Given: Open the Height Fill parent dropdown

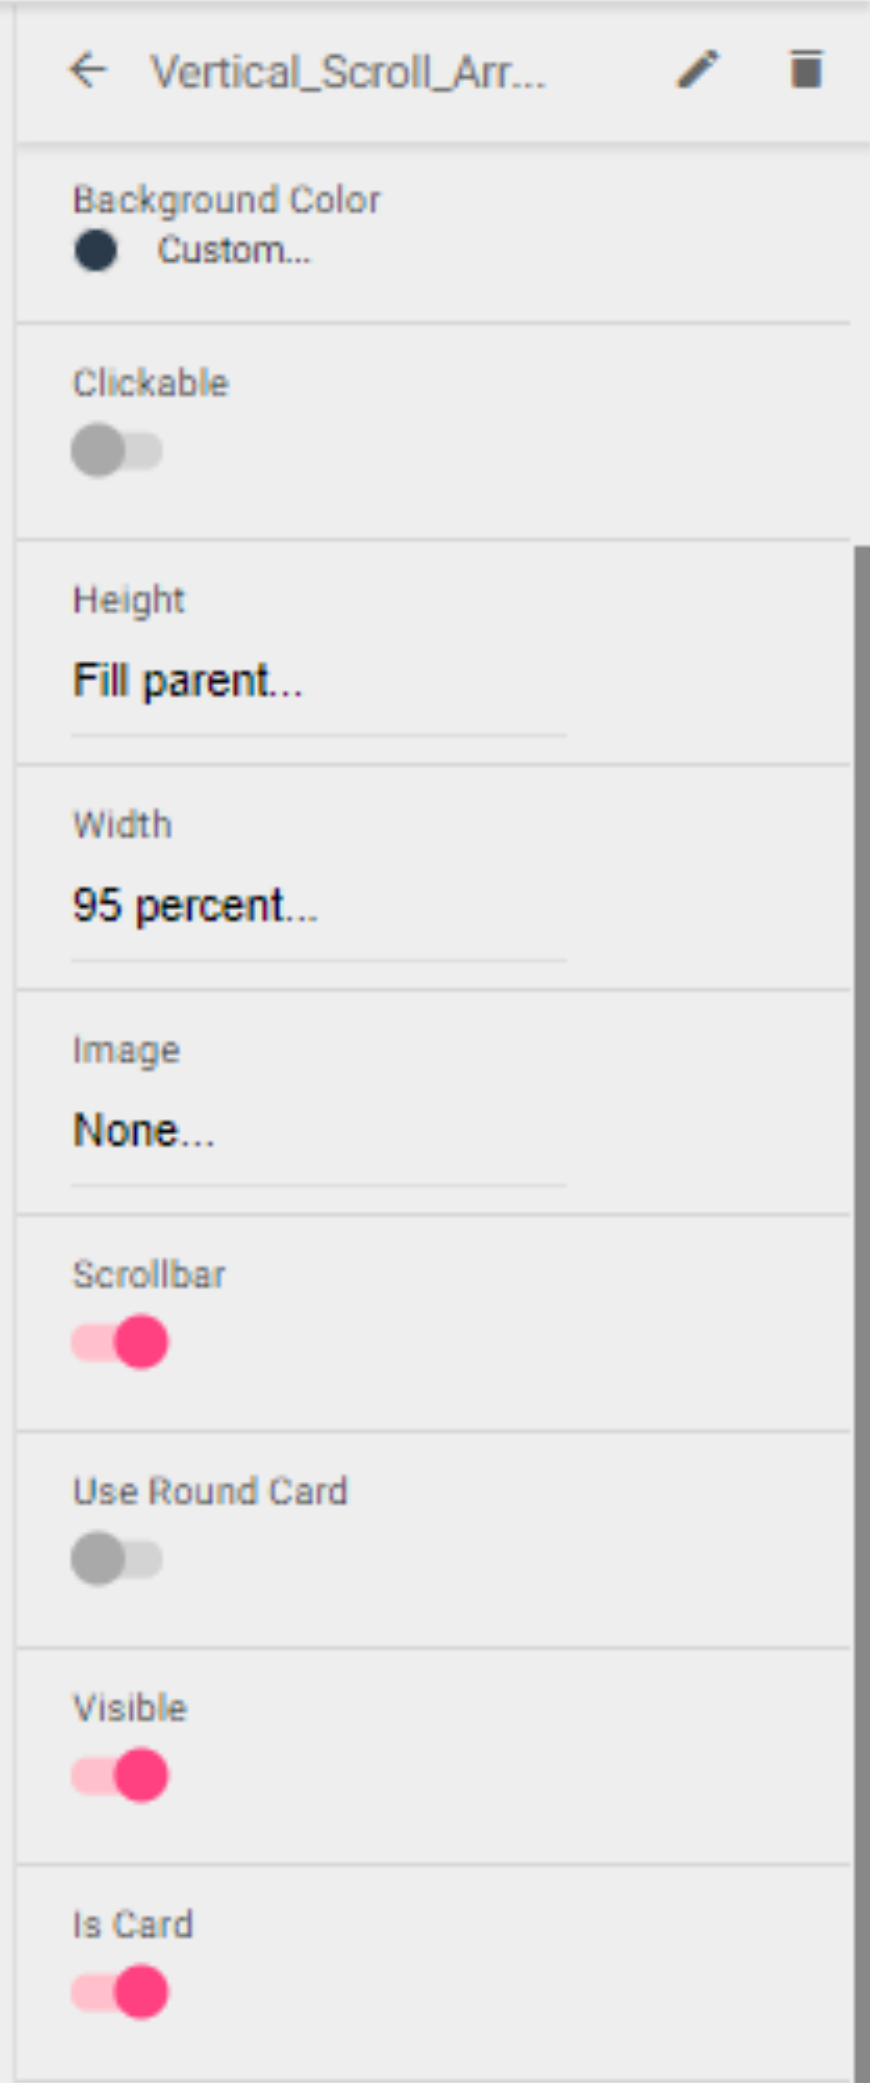Looking at the screenshot, I should point(188,682).
